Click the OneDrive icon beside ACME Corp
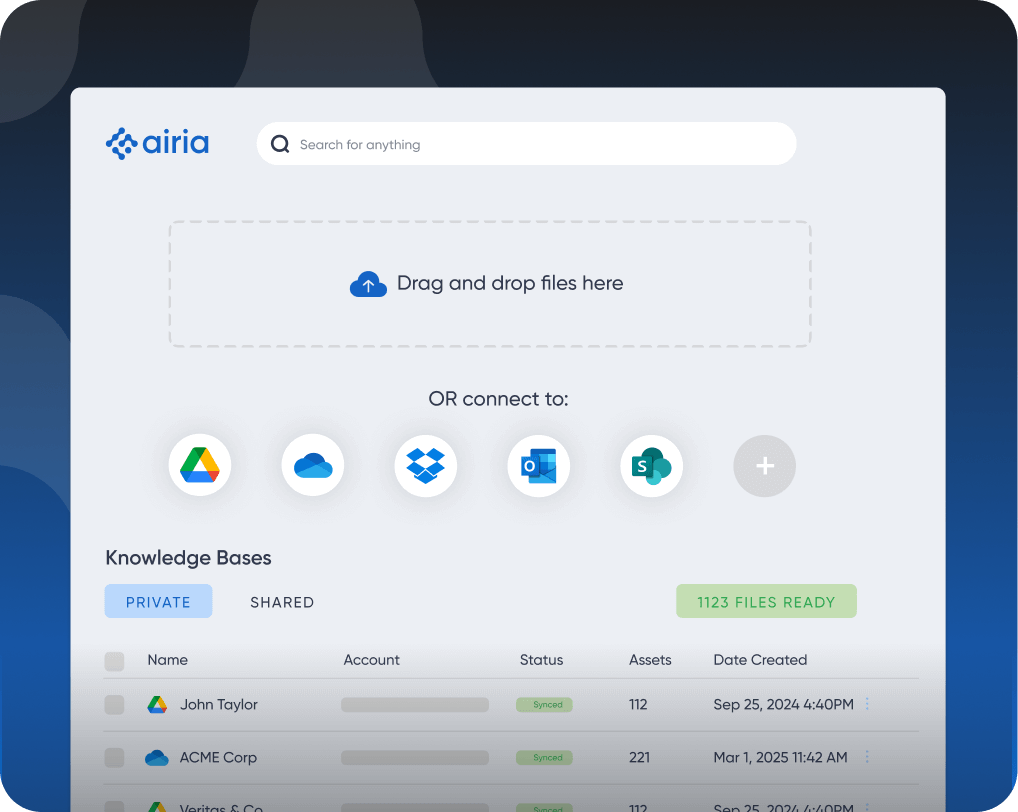This screenshot has height=812, width=1018. pyautogui.click(x=156, y=757)
